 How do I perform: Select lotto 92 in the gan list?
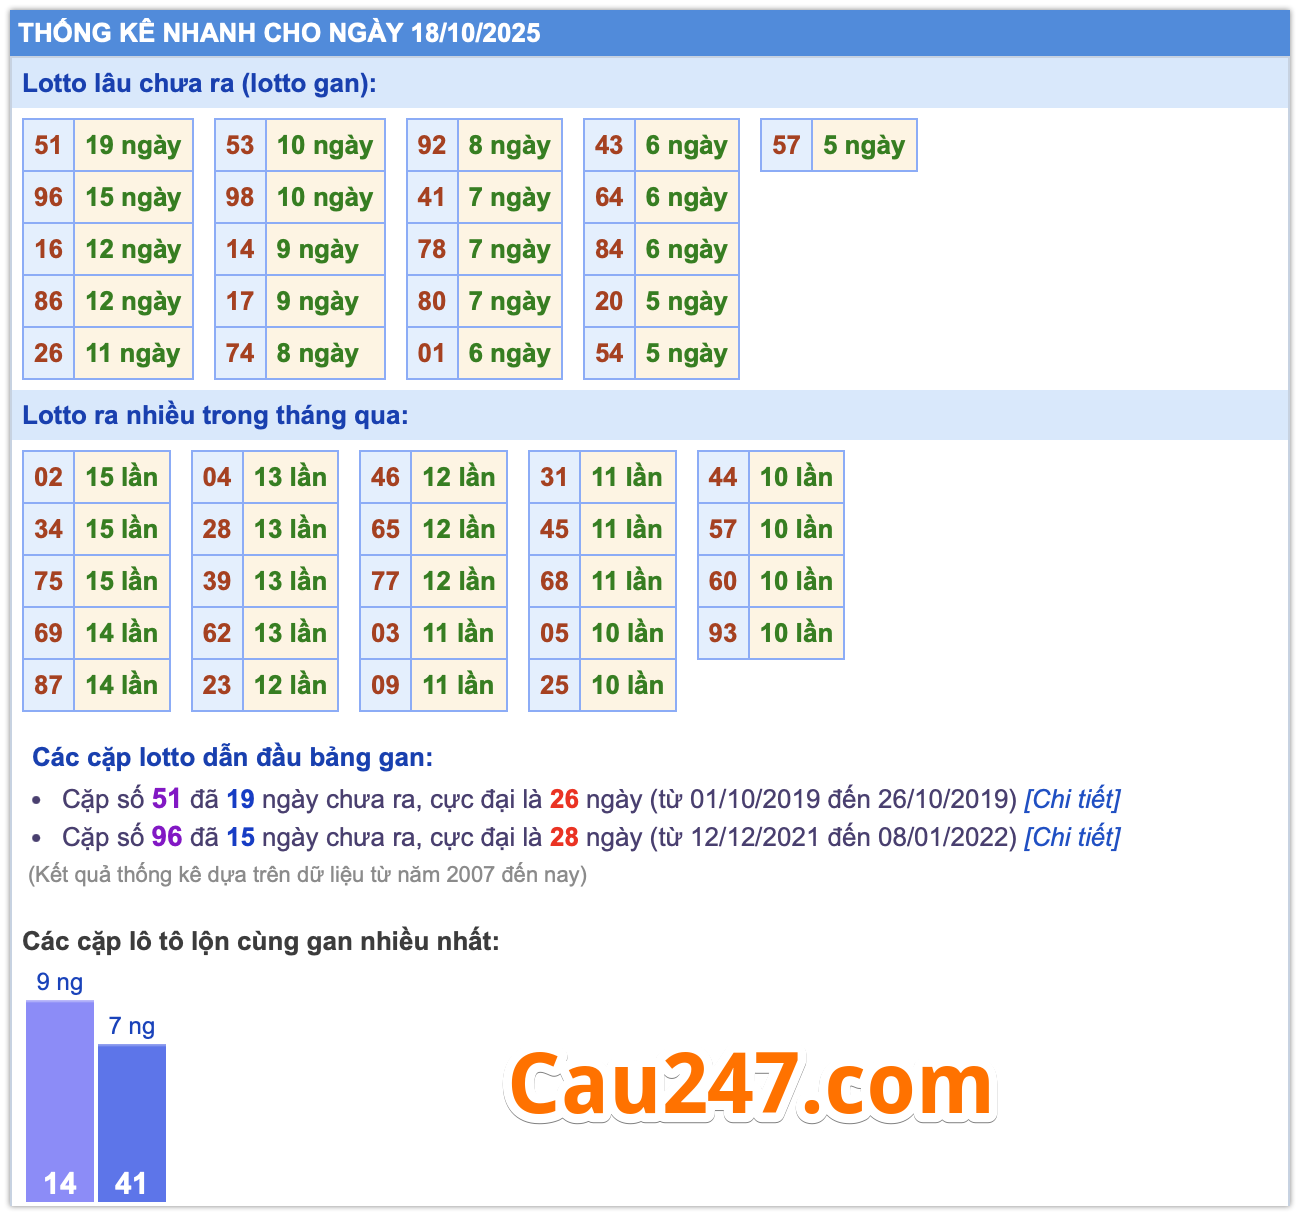click(432, 145)
